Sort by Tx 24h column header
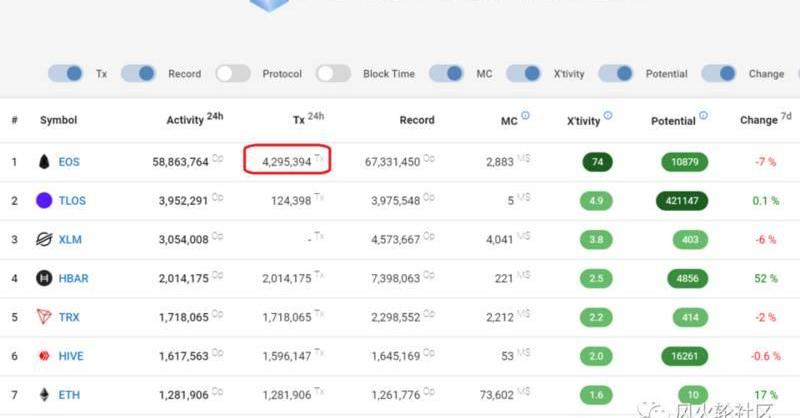 309,119
